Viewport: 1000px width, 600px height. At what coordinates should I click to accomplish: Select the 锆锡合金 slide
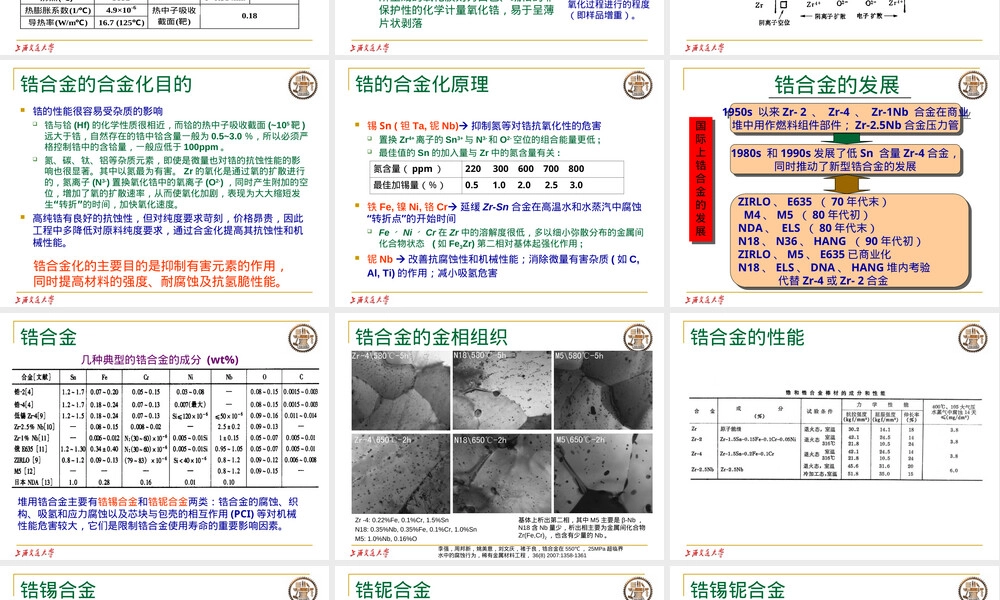pyautogui.click(x=165, y=583)
